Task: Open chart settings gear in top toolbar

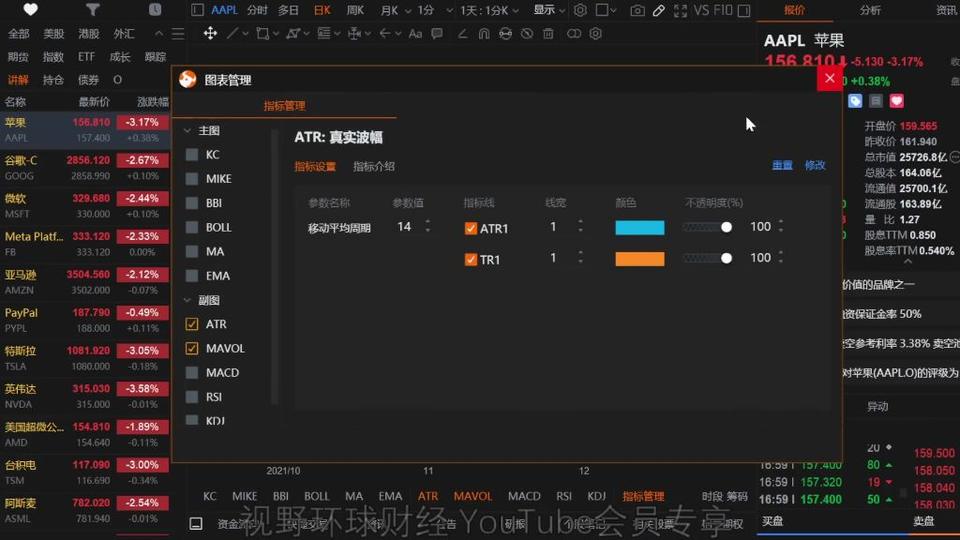Action: click(580, 10)
